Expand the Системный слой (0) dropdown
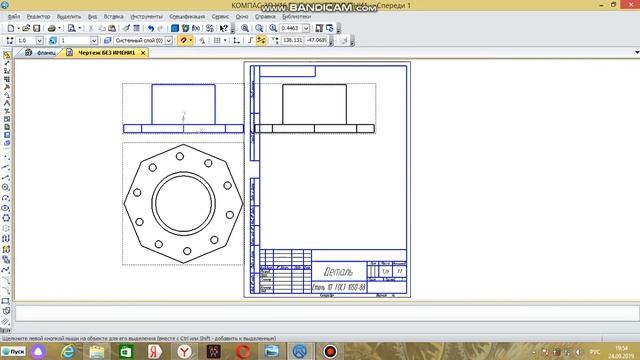The image size is (640, 360). pyautogui.click(x=169, y=40)
